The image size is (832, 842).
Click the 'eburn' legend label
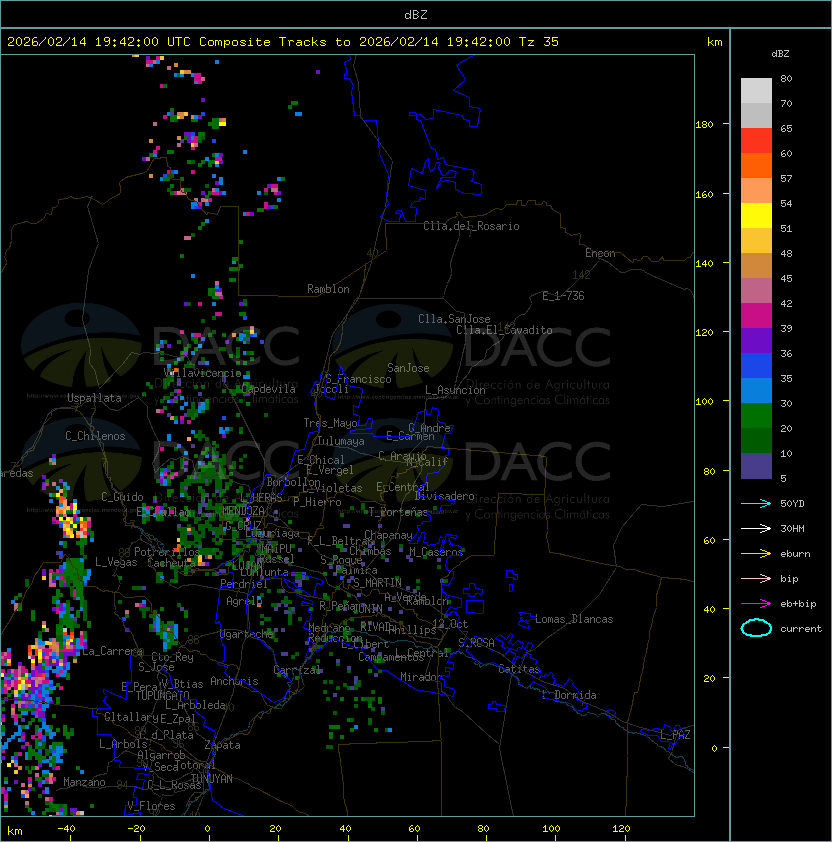pos(795,554)
